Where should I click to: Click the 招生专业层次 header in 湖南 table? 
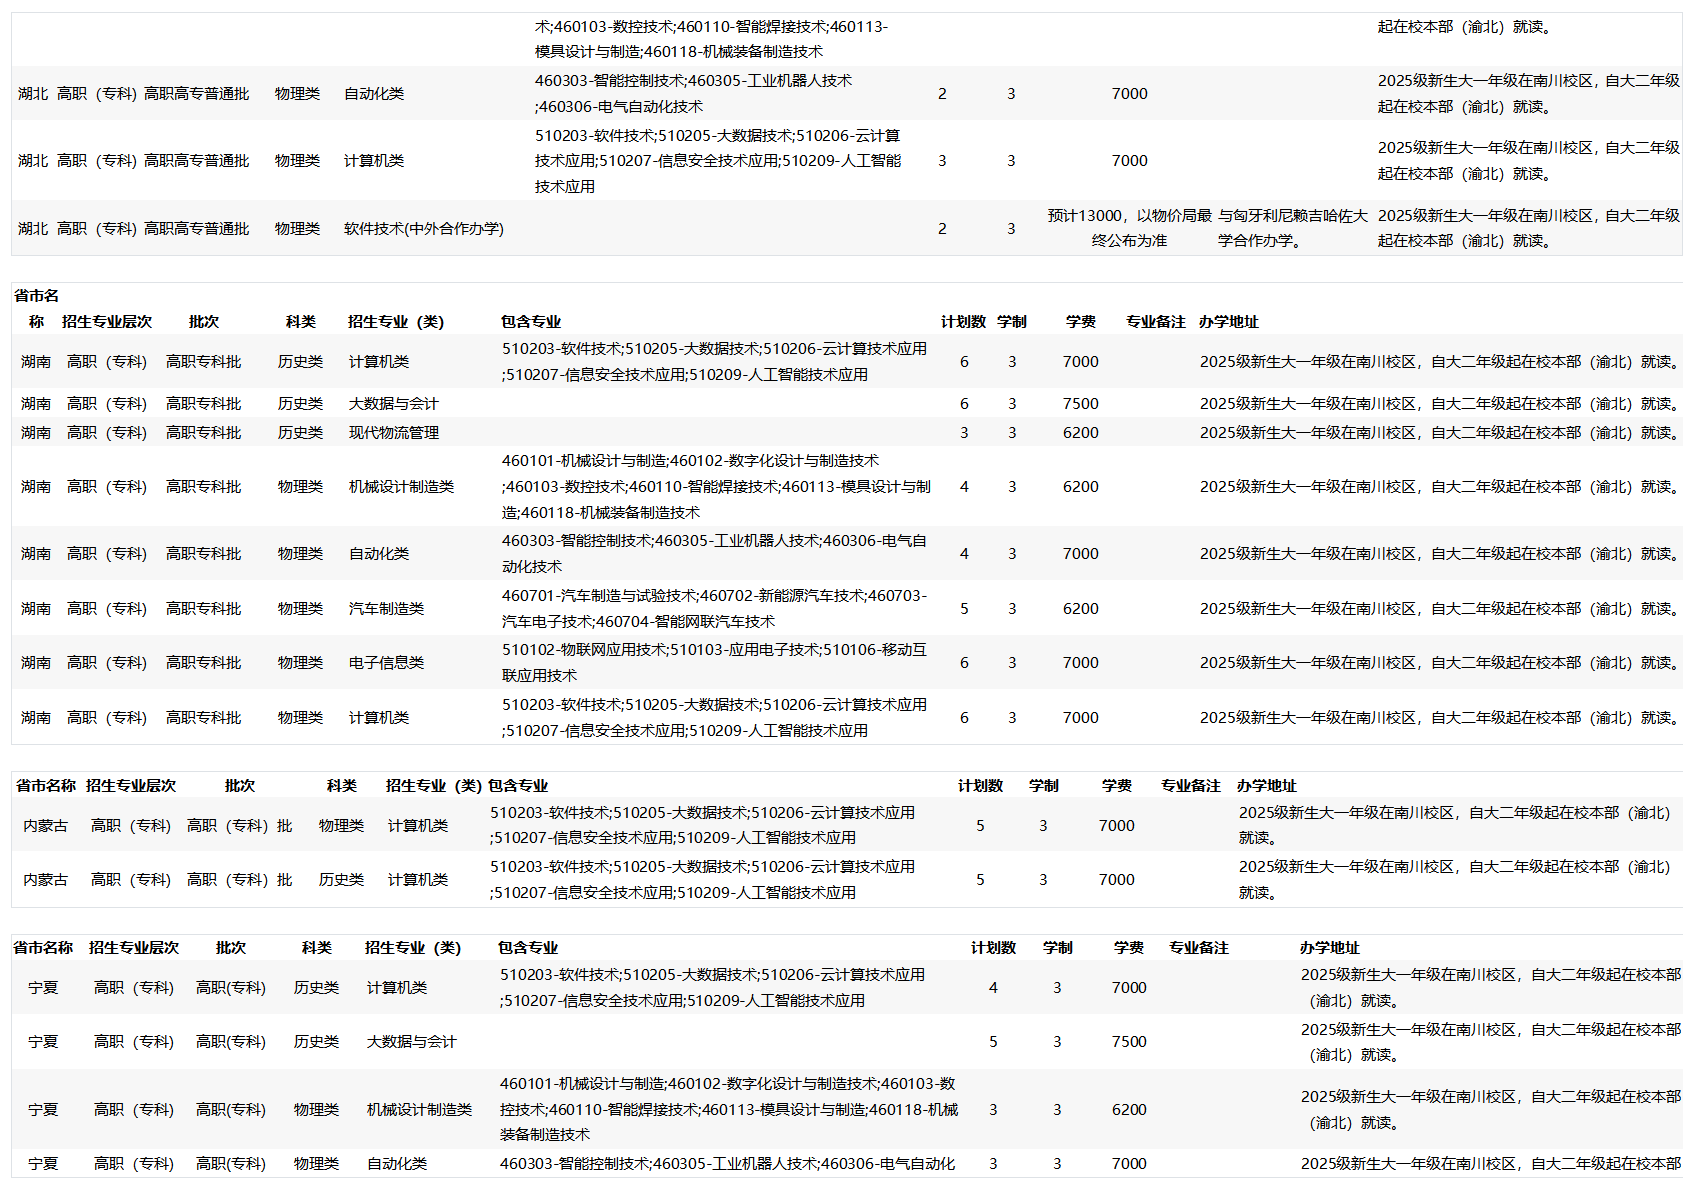[x=107, y=322]
